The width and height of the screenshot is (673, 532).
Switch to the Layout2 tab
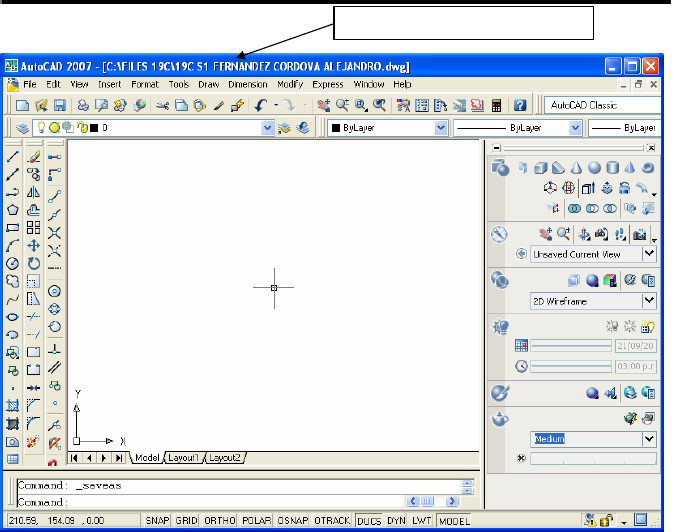[225, 458]
